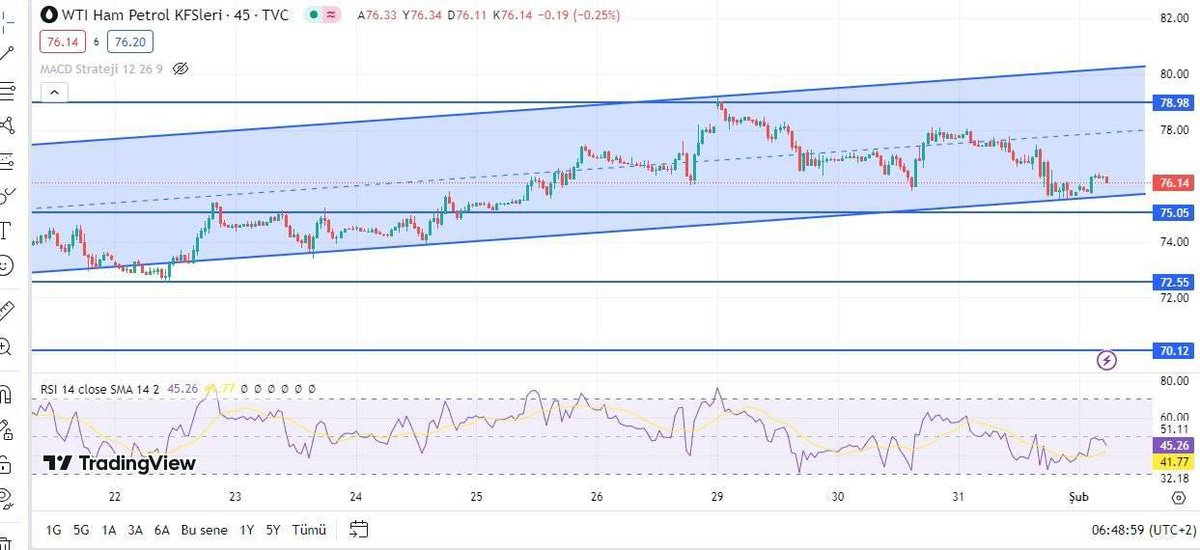Image resolution: width=1200 pixels, height=550 pixels.
Task: Click the pink approximation symbol badge
Action: point(332,16)
